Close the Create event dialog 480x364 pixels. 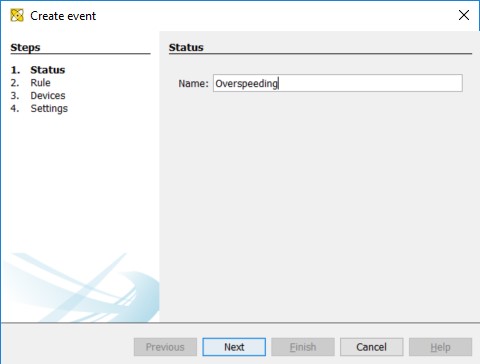tap(464, 15)
